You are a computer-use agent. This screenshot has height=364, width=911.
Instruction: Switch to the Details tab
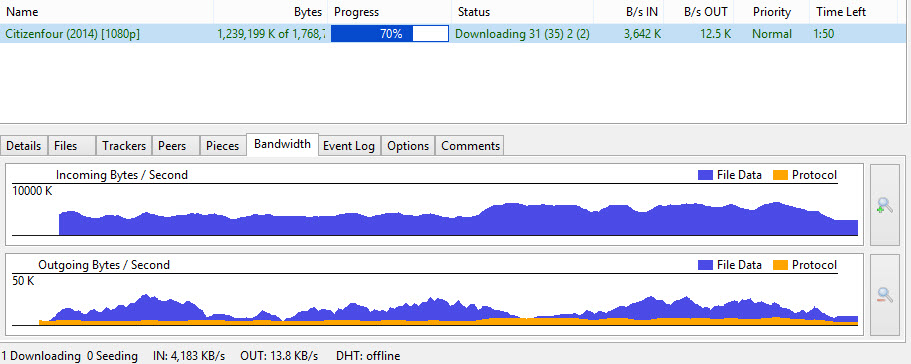click(24, 146)
